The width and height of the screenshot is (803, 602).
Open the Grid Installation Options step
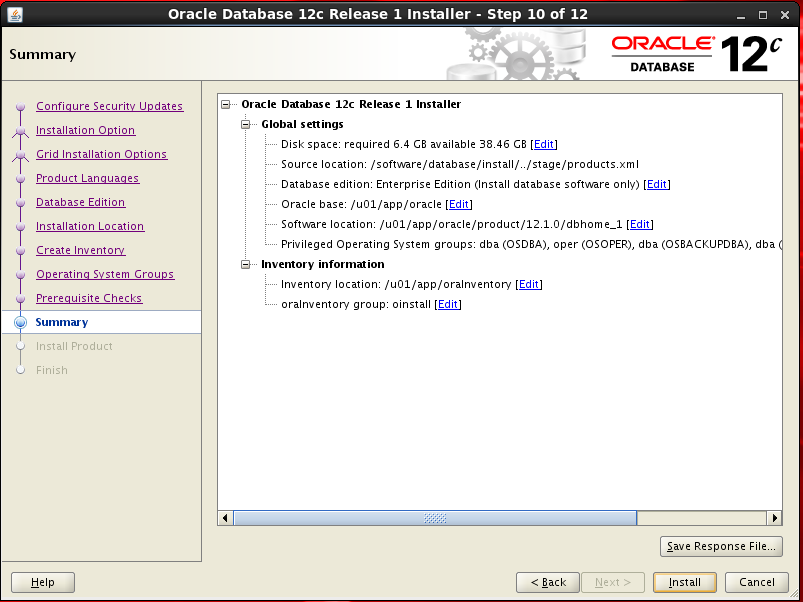point(101,154)
